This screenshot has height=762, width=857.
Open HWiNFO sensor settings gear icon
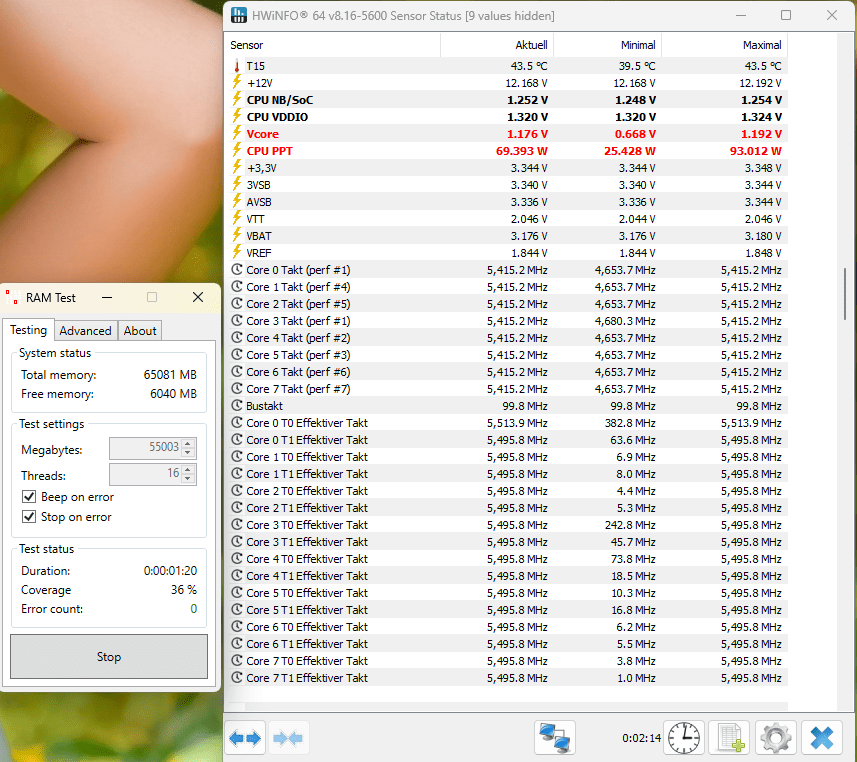(x=776, y=738)
